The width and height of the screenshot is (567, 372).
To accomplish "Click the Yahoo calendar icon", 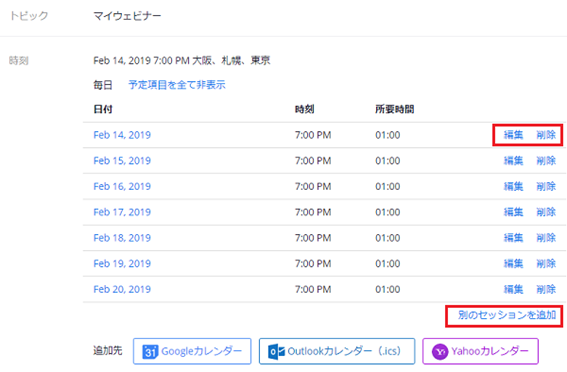I will click(x=440, y=351).
